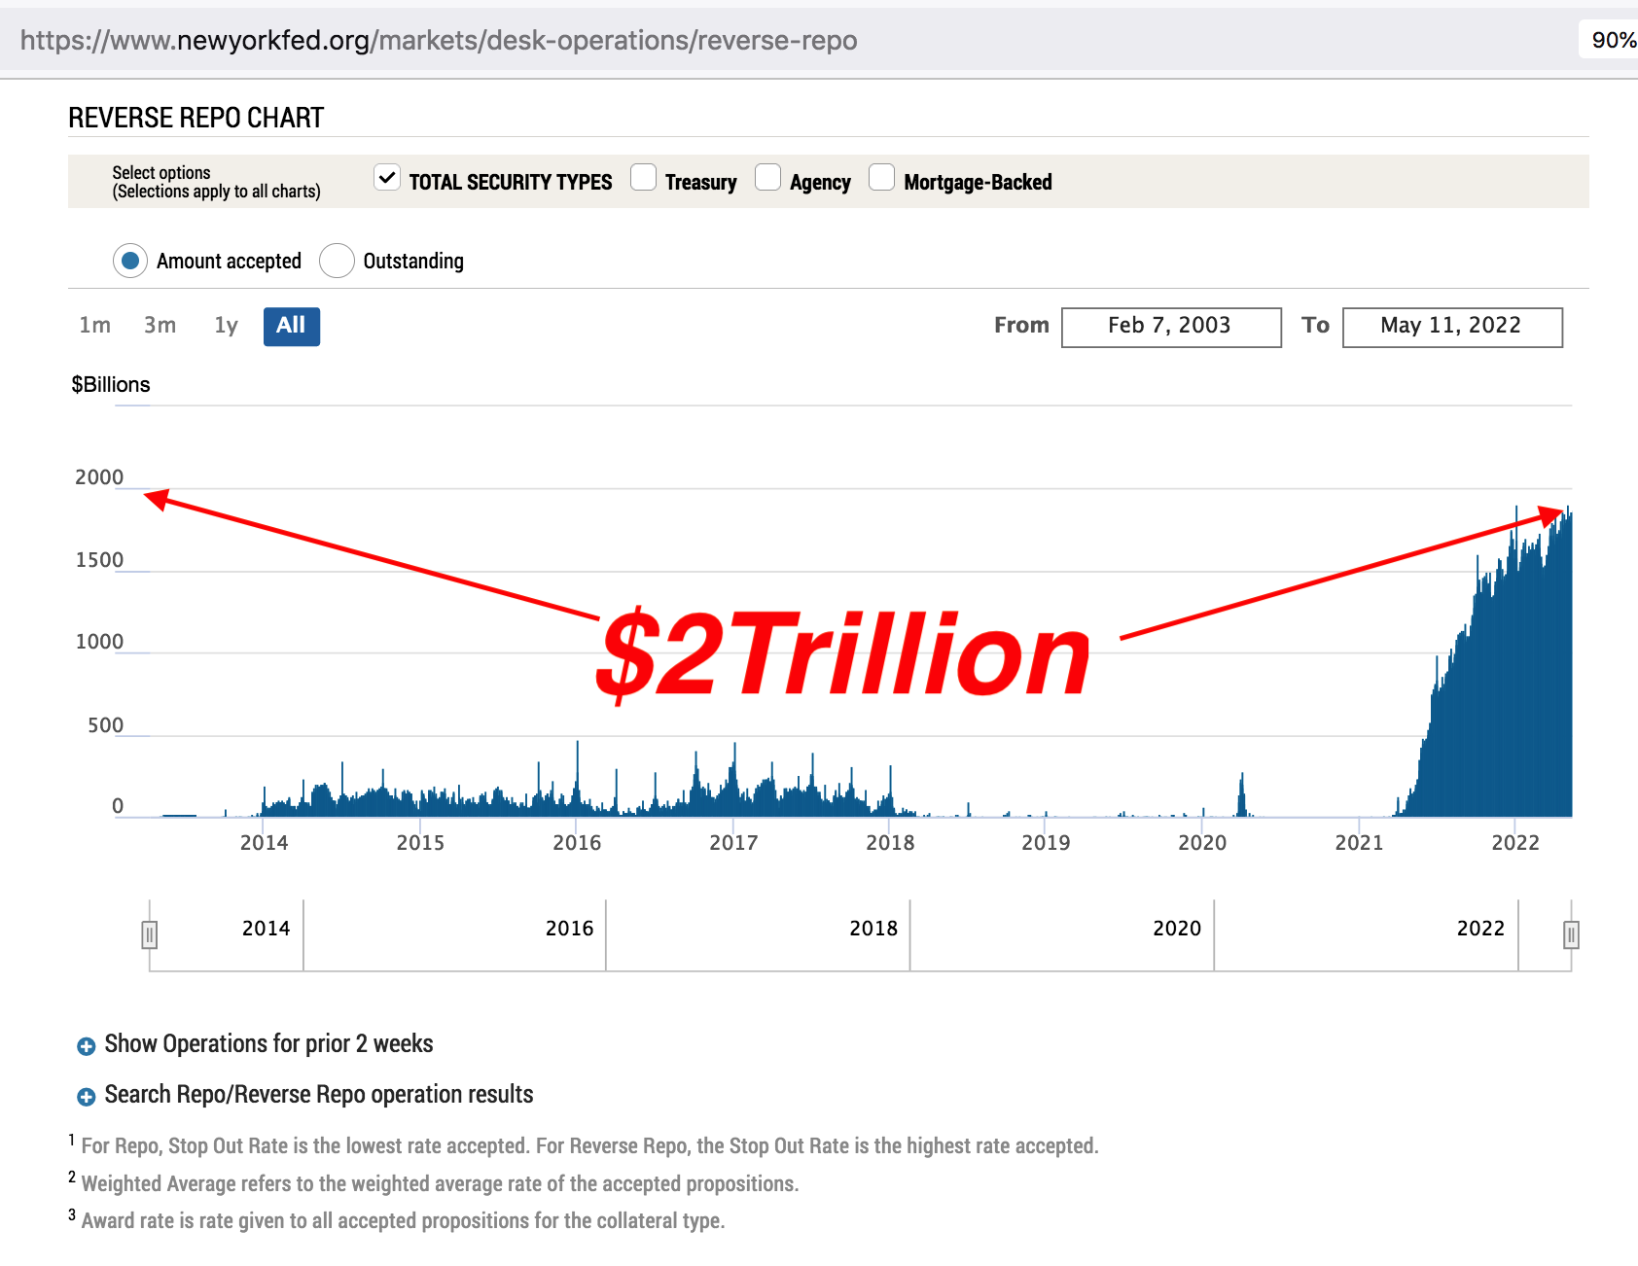Click the To date field

click(1451, 327)
